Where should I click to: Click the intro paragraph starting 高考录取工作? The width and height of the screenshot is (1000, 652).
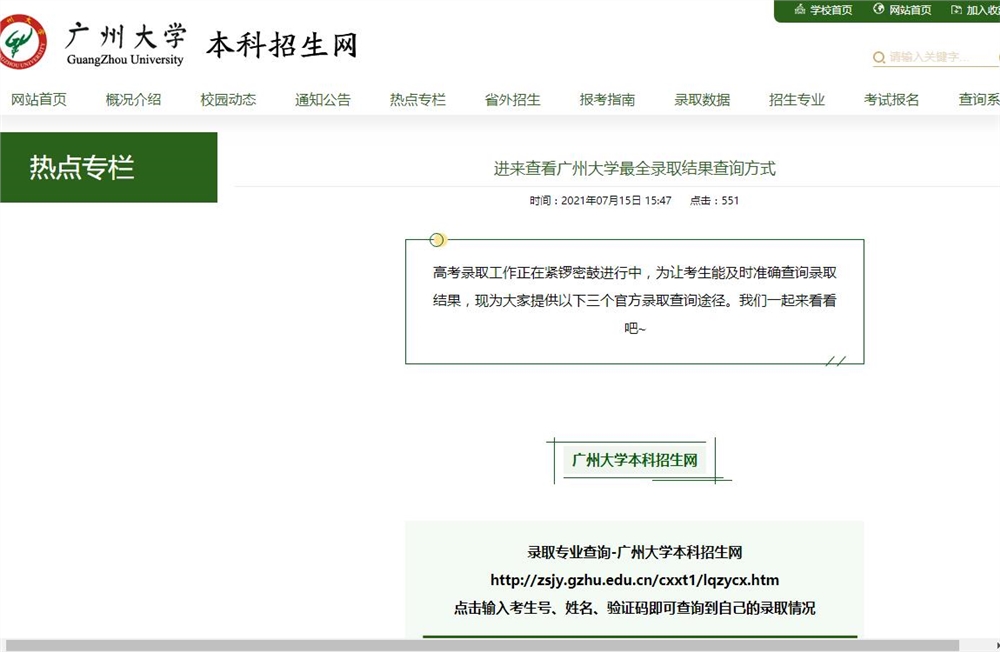tap(635, 300)
